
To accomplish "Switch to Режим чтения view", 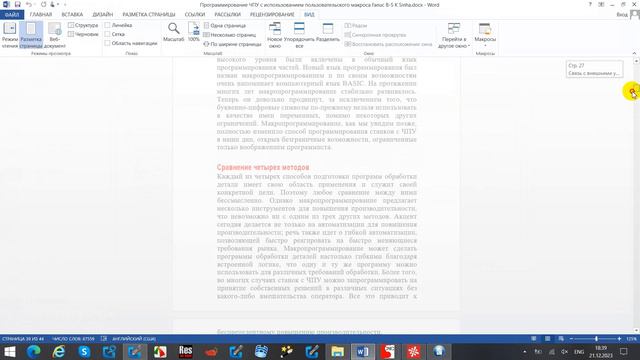I will [10, 35].
